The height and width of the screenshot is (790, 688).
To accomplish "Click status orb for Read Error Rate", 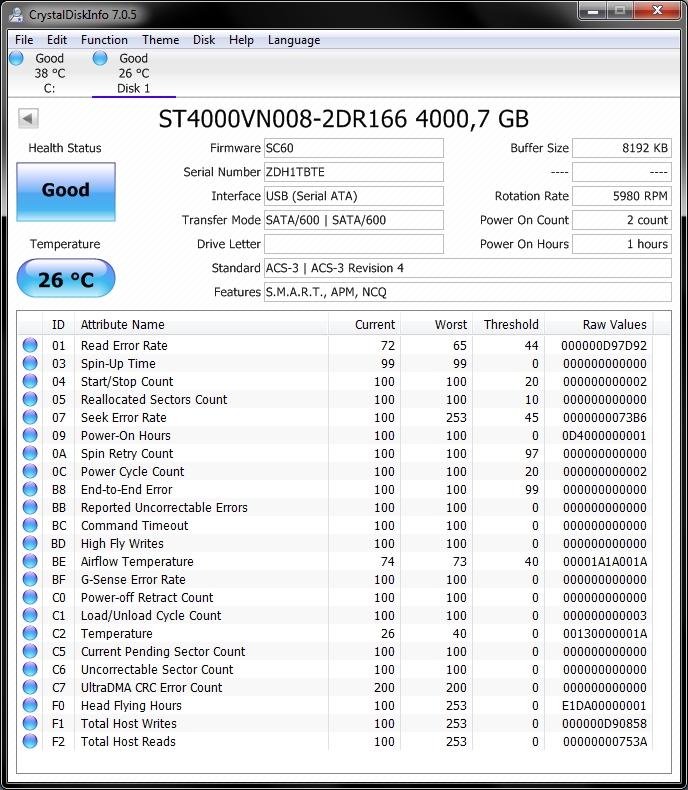I will 30,345.
